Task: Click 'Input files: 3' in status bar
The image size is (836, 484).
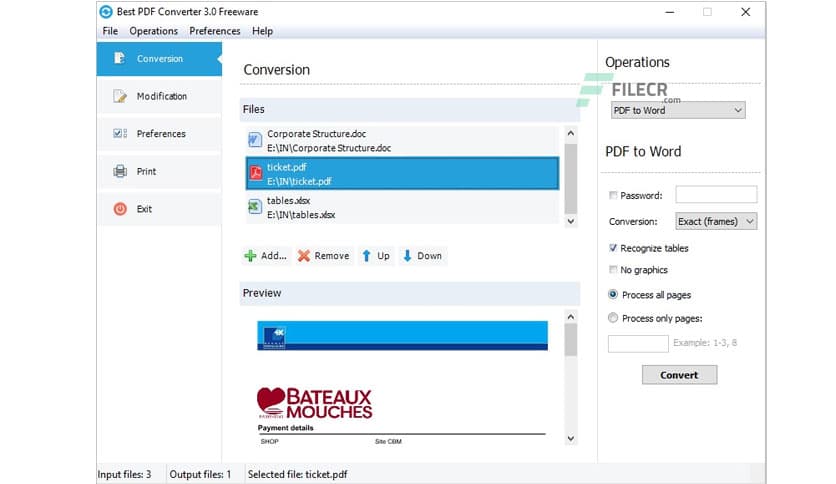Action: click(124, 474)
